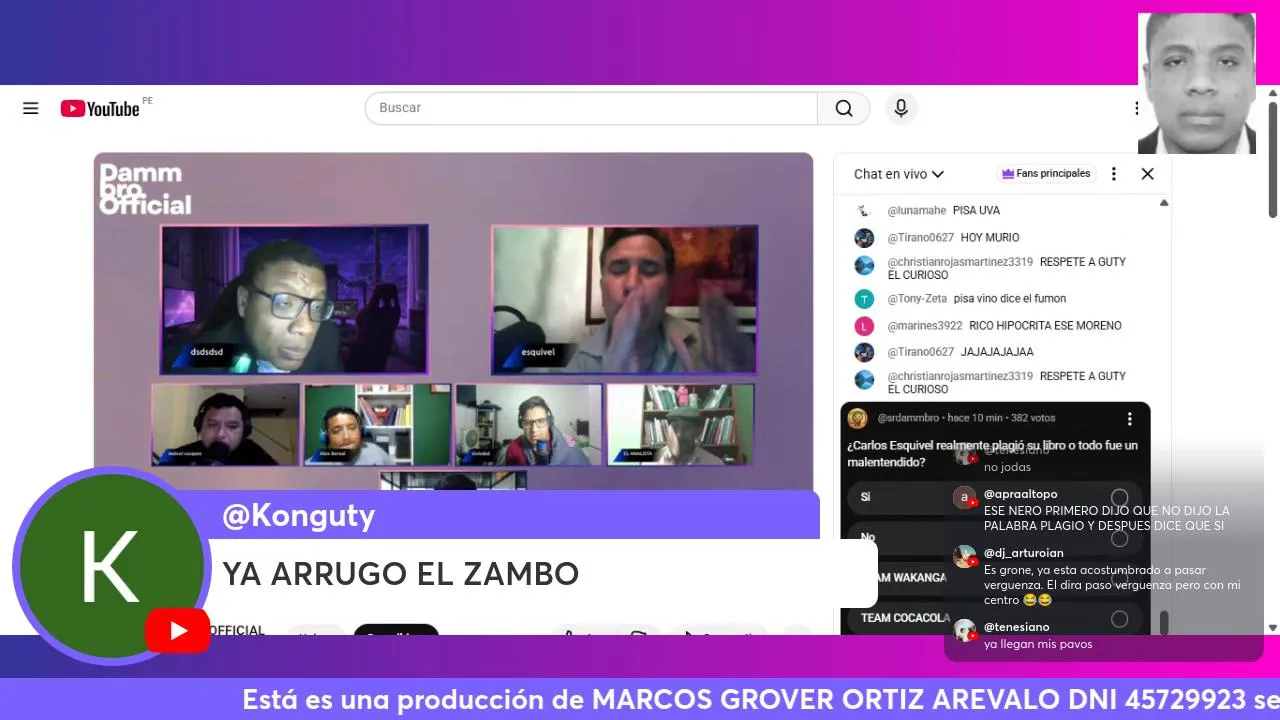Click the avatar beside HOY MURIO message
Viewport: 1280px width, 720px height.
pos(865,238)
